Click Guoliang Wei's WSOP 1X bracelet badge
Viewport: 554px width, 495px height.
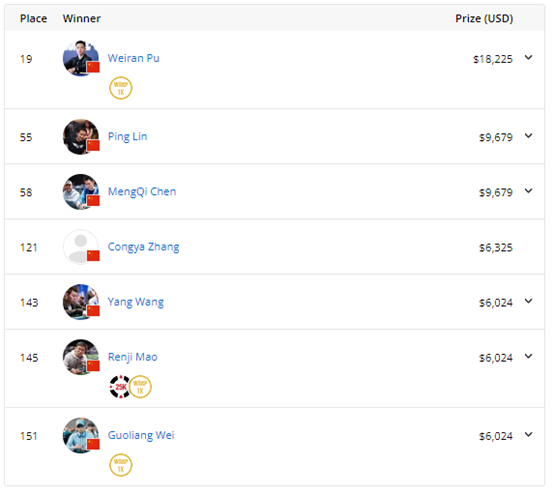(120, 465)
